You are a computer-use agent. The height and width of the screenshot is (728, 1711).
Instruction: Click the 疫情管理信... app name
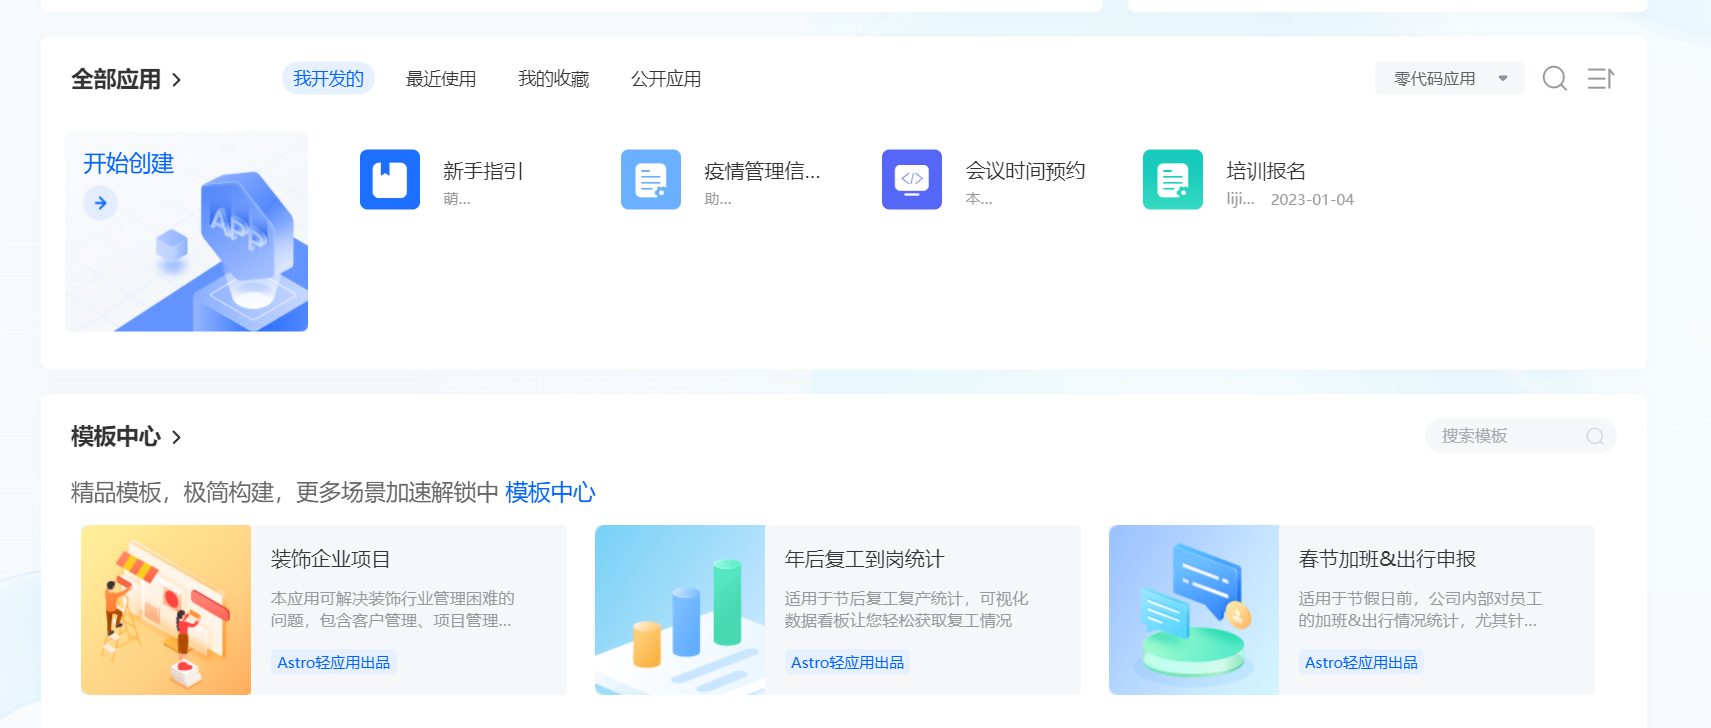coord(762,171)
